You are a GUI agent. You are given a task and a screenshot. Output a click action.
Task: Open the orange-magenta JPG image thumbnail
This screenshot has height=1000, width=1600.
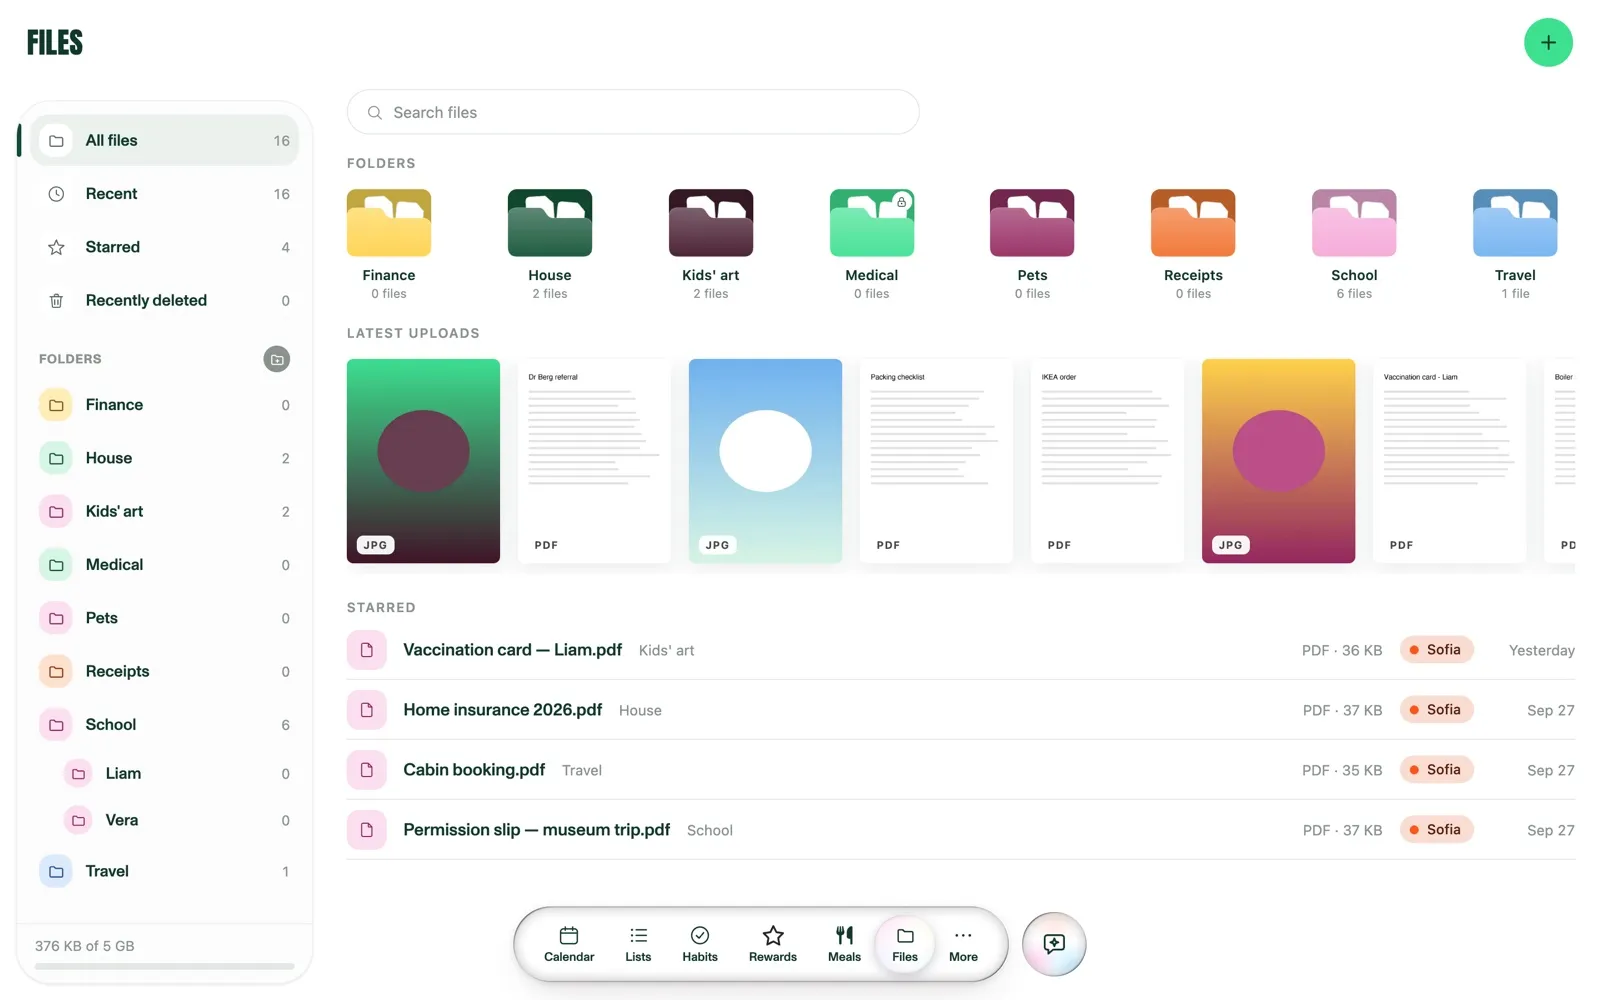pos(1278,461)
